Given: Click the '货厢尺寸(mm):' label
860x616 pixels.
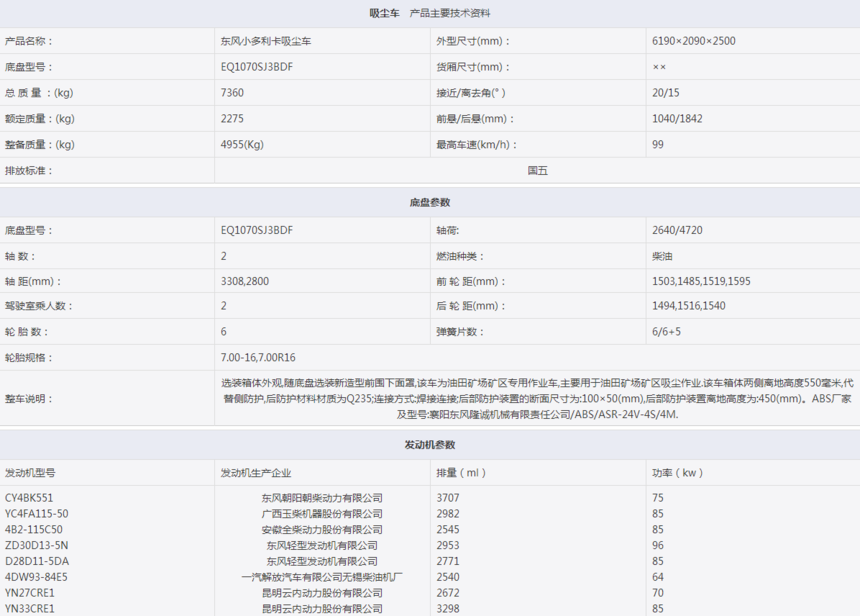Looking at the screenshot, I should click(473, 67).
